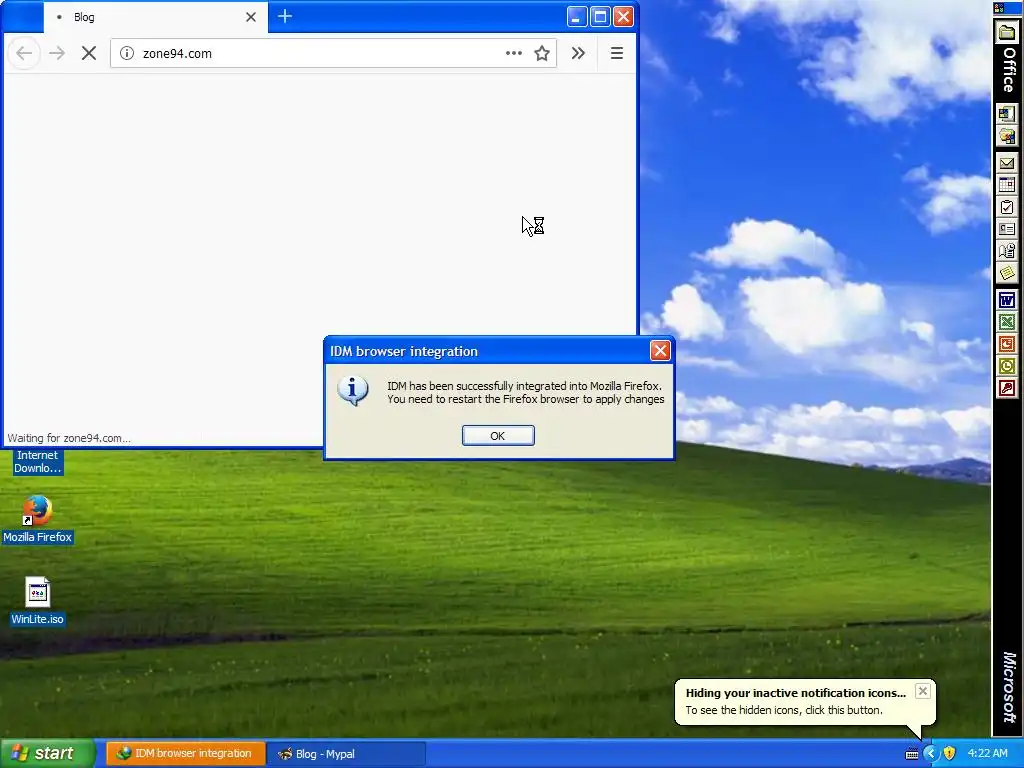Show hidden tray icons arrow
Image resolution: width=1024 pixels, height=768 pixels.
[930, 754]
